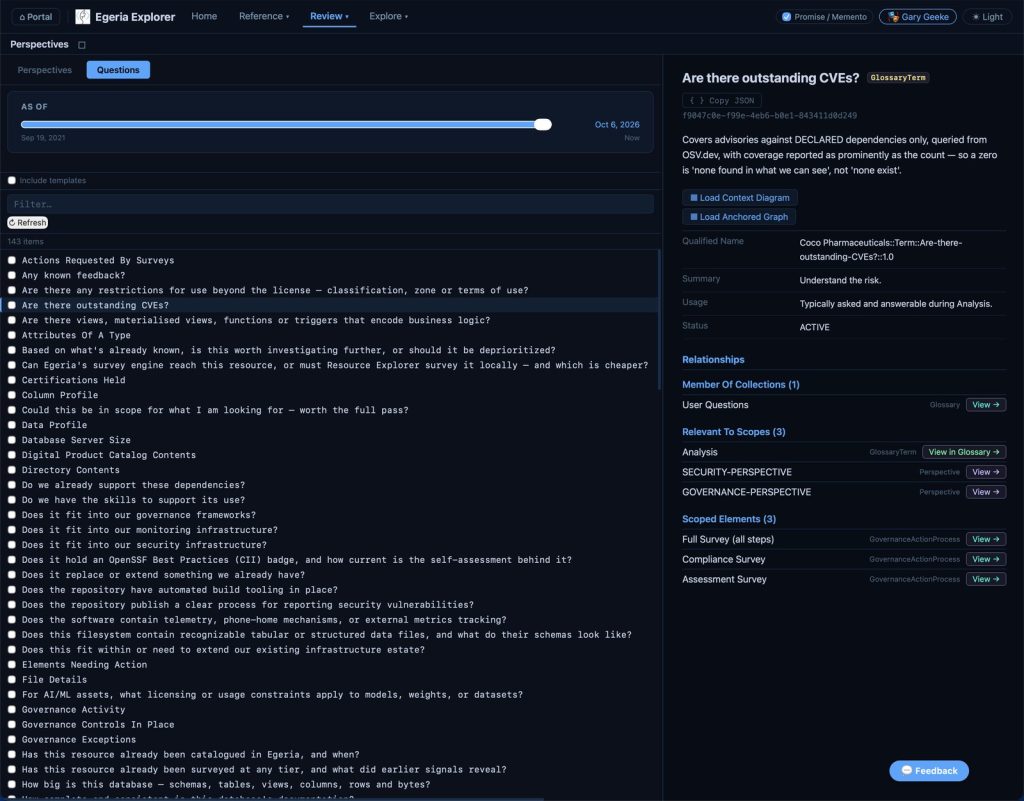Select 'Governance Controls In Place' row
This screenshot has width=1024, height=801.
pyautogui.click(x=330, y=725)
